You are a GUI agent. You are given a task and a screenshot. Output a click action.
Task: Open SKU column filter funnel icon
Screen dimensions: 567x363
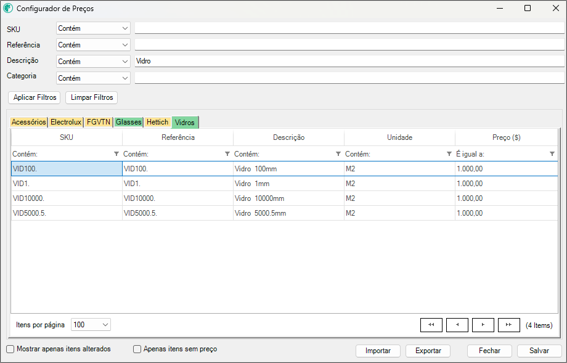[x=116, y=154]
